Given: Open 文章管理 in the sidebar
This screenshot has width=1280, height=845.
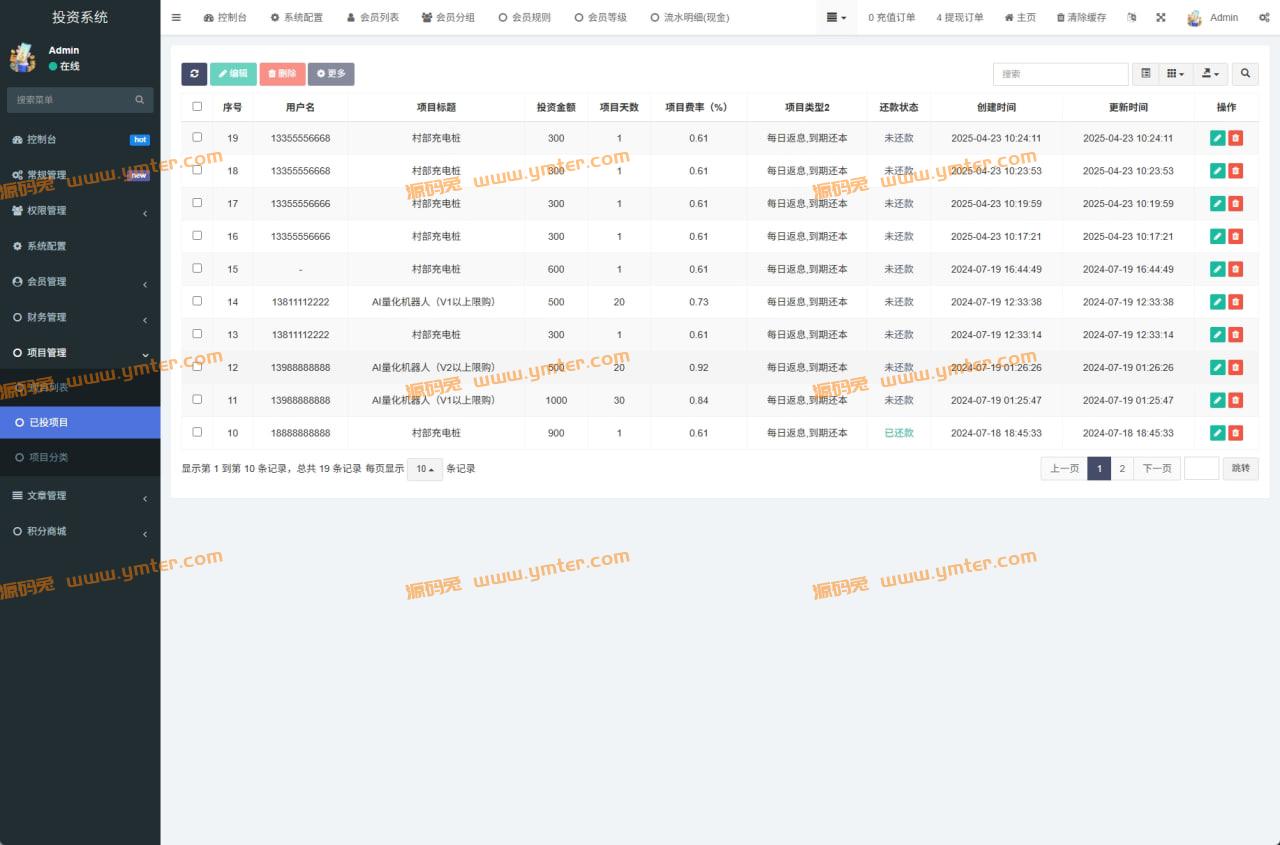Looking at the screenshot, I should [x=80, y=496].
